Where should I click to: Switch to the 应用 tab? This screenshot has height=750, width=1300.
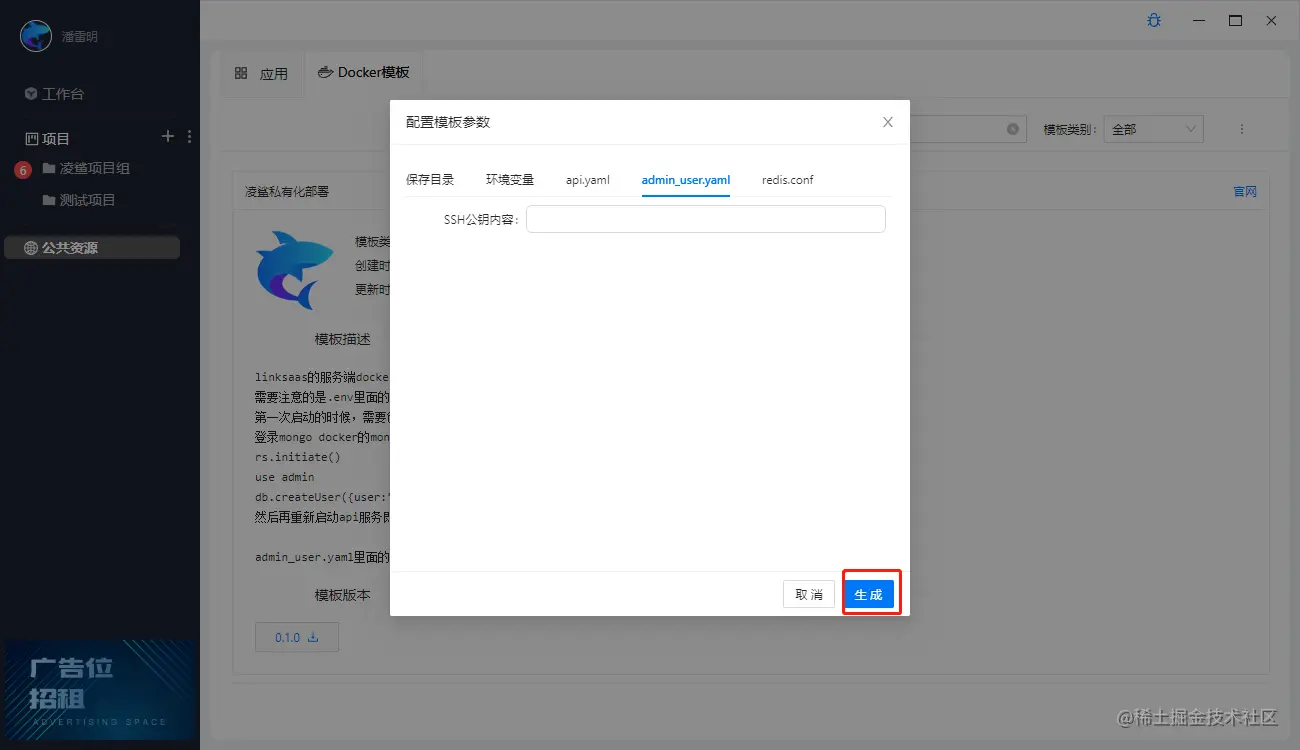pos(263,71)
